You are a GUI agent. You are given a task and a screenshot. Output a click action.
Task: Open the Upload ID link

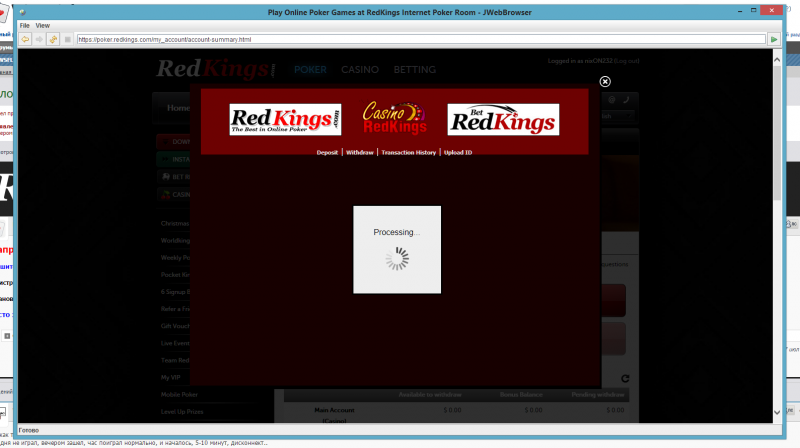[458, 152]
